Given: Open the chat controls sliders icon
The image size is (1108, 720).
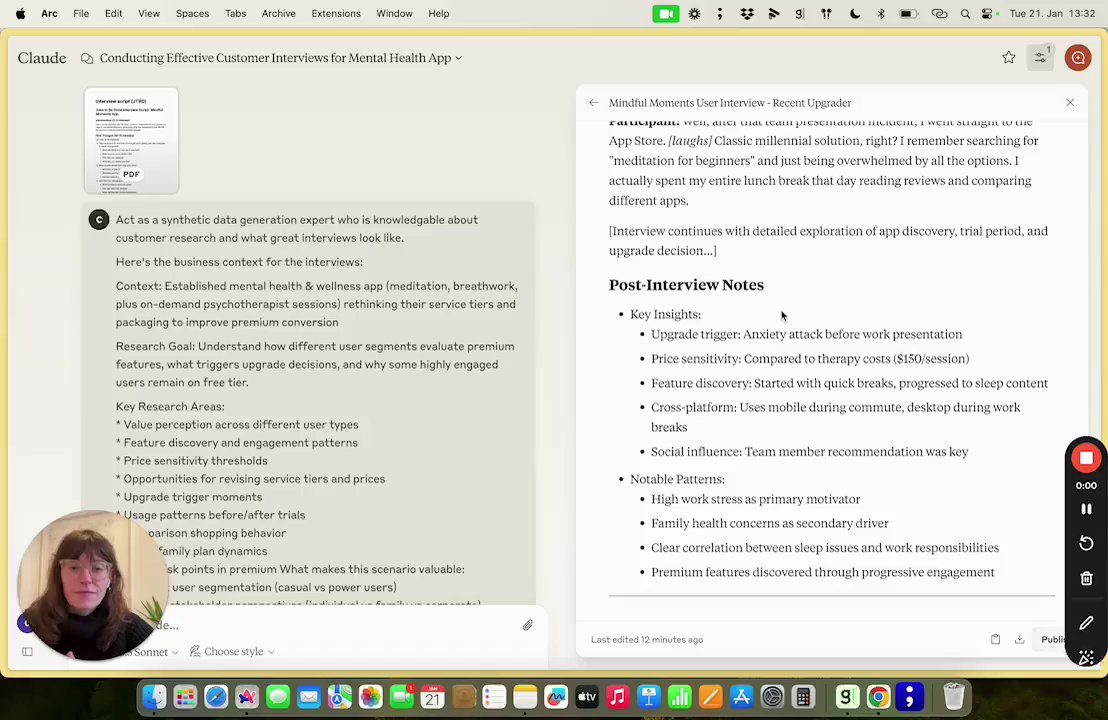Looking at the screenshot, I should 1040,58.
